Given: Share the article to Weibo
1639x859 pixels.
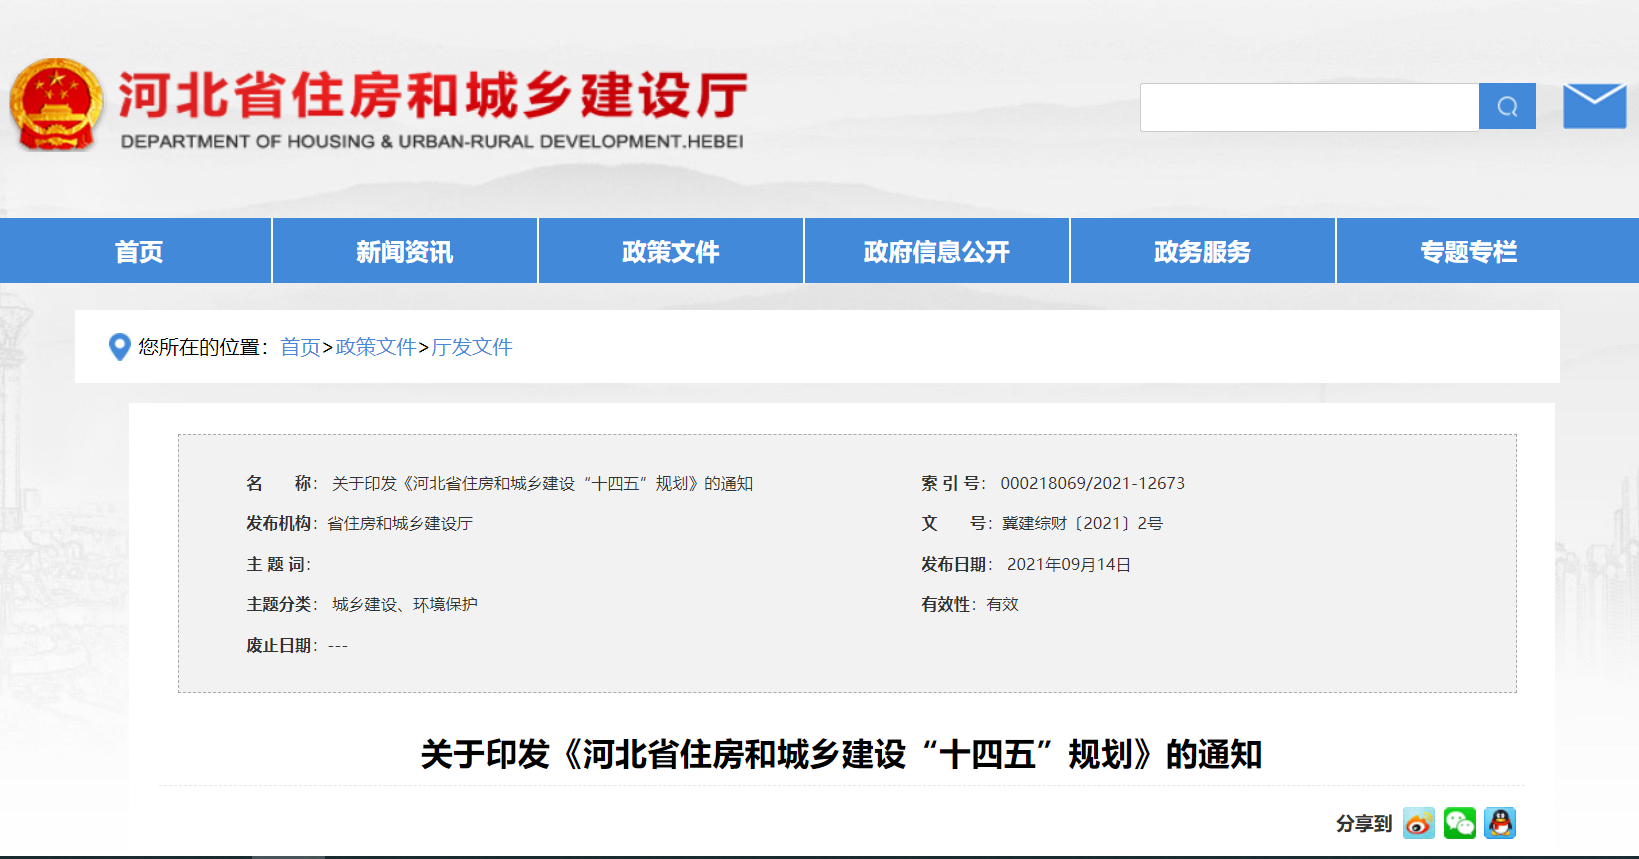Looking at the screenshot, I should [x=1418, y=823].
